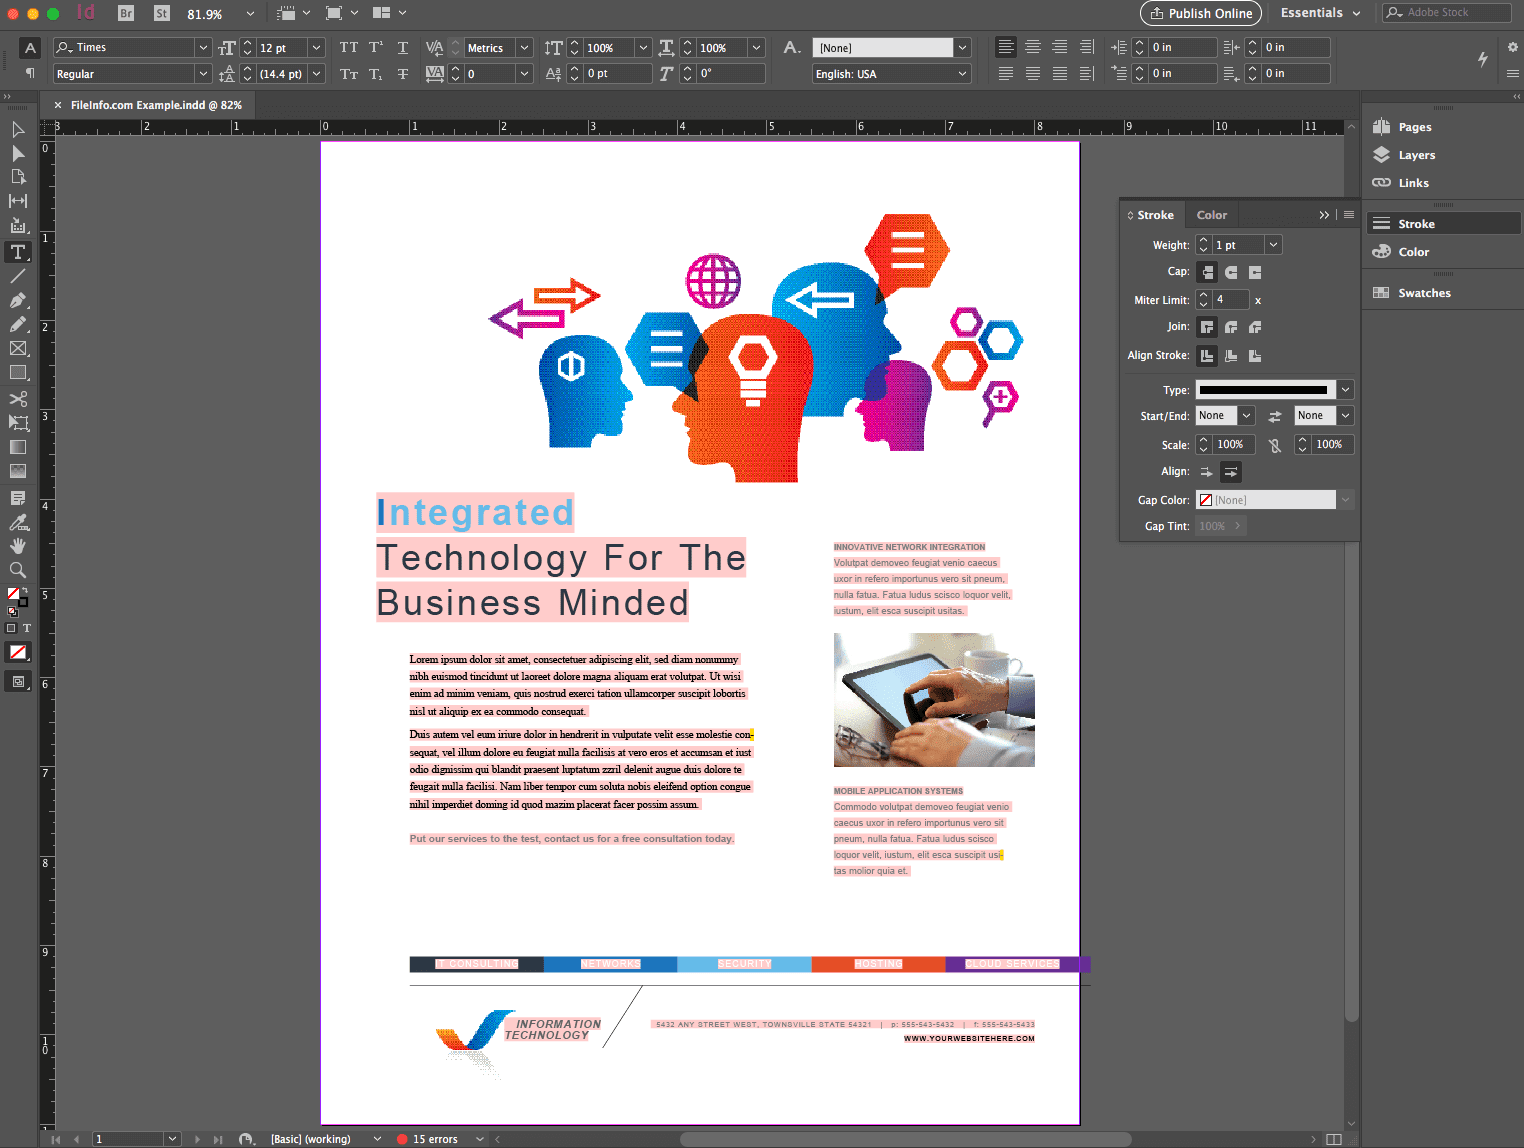Select the Gradient Swatch tool
The width and height of the screenshot is (1524, 1148).
click(18, 447)
